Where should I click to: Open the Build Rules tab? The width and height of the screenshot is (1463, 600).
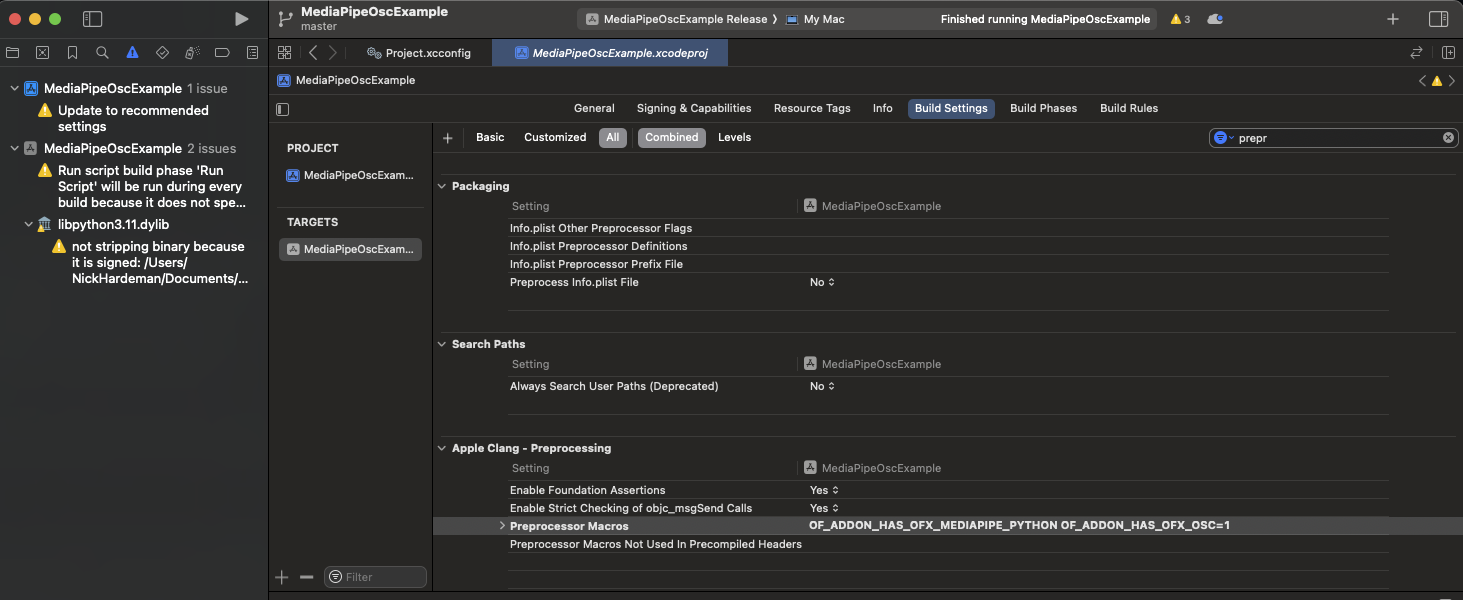(x=1129, y=108)
